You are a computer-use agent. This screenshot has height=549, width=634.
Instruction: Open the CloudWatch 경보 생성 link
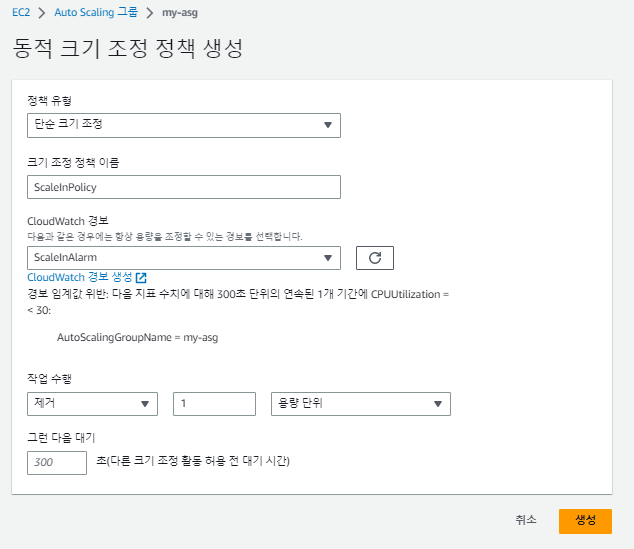coord(80,277)
